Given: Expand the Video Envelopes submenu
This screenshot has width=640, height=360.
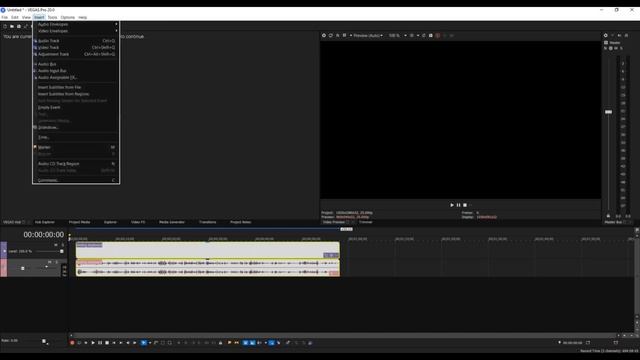Looking at the screenshot, I should point(76,31).
